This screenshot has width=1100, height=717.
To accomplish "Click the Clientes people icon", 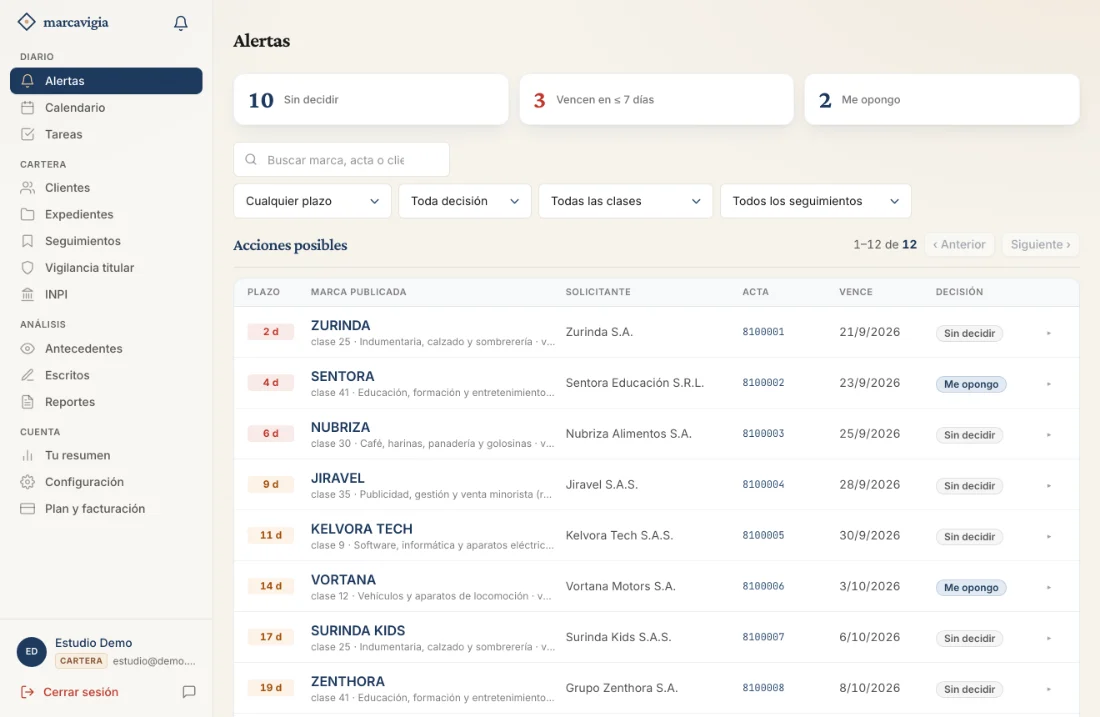I will click(x=27, y=187).
